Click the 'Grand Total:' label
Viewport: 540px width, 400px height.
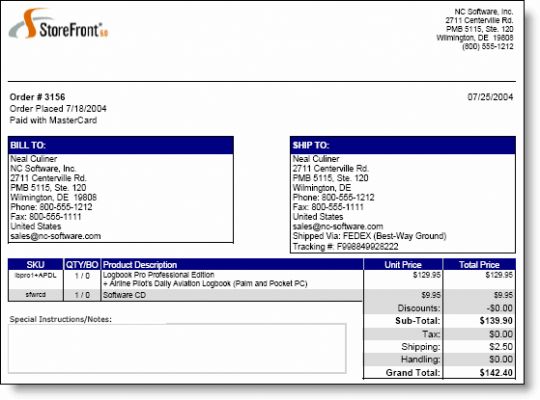[413, 372]
